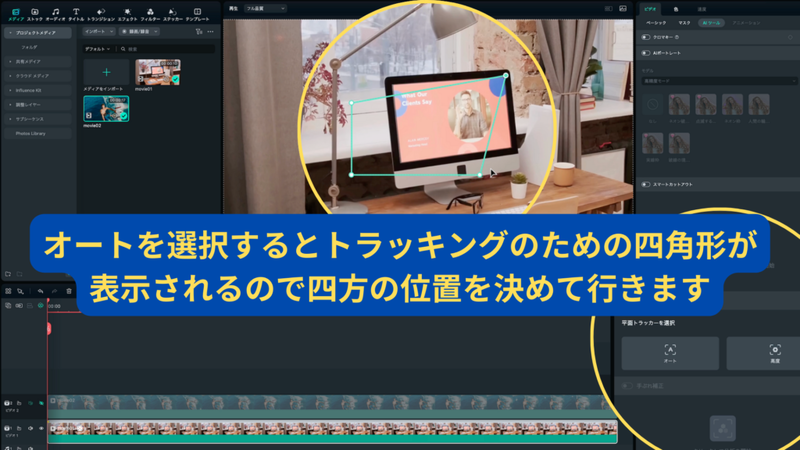Switch to the 速度 (Speed) properties tab

click(702, 9)
